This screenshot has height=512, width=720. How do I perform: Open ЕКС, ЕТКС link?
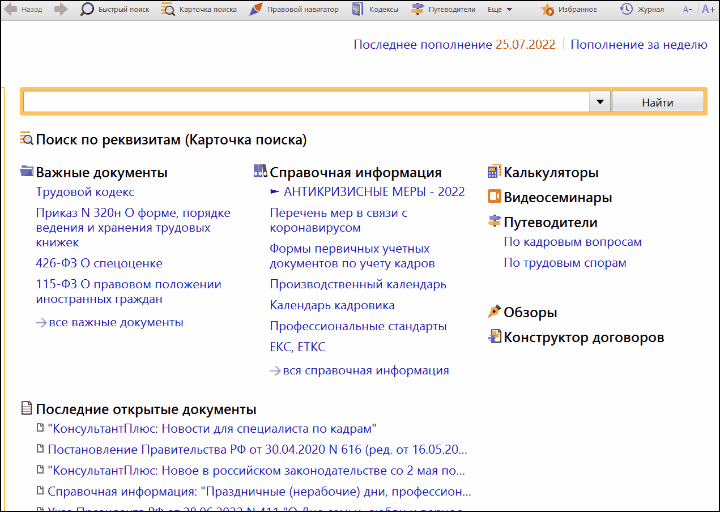point(298,347)
